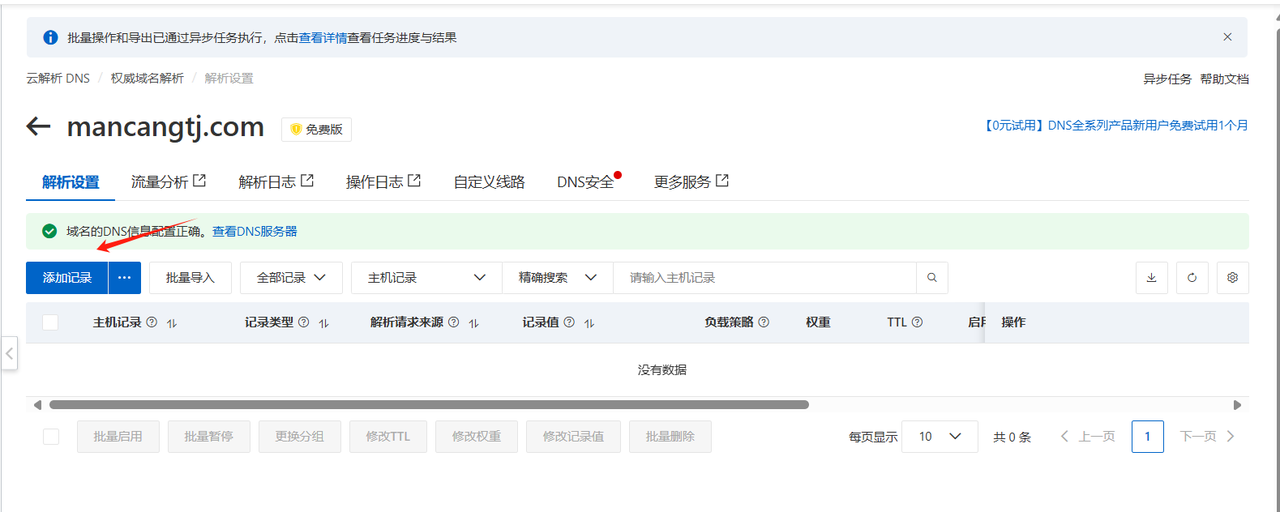Viewport: 1280px width, 512px height.
Task: Click the help icon beside 主机记录 column
Action: [x=152, y=323]
